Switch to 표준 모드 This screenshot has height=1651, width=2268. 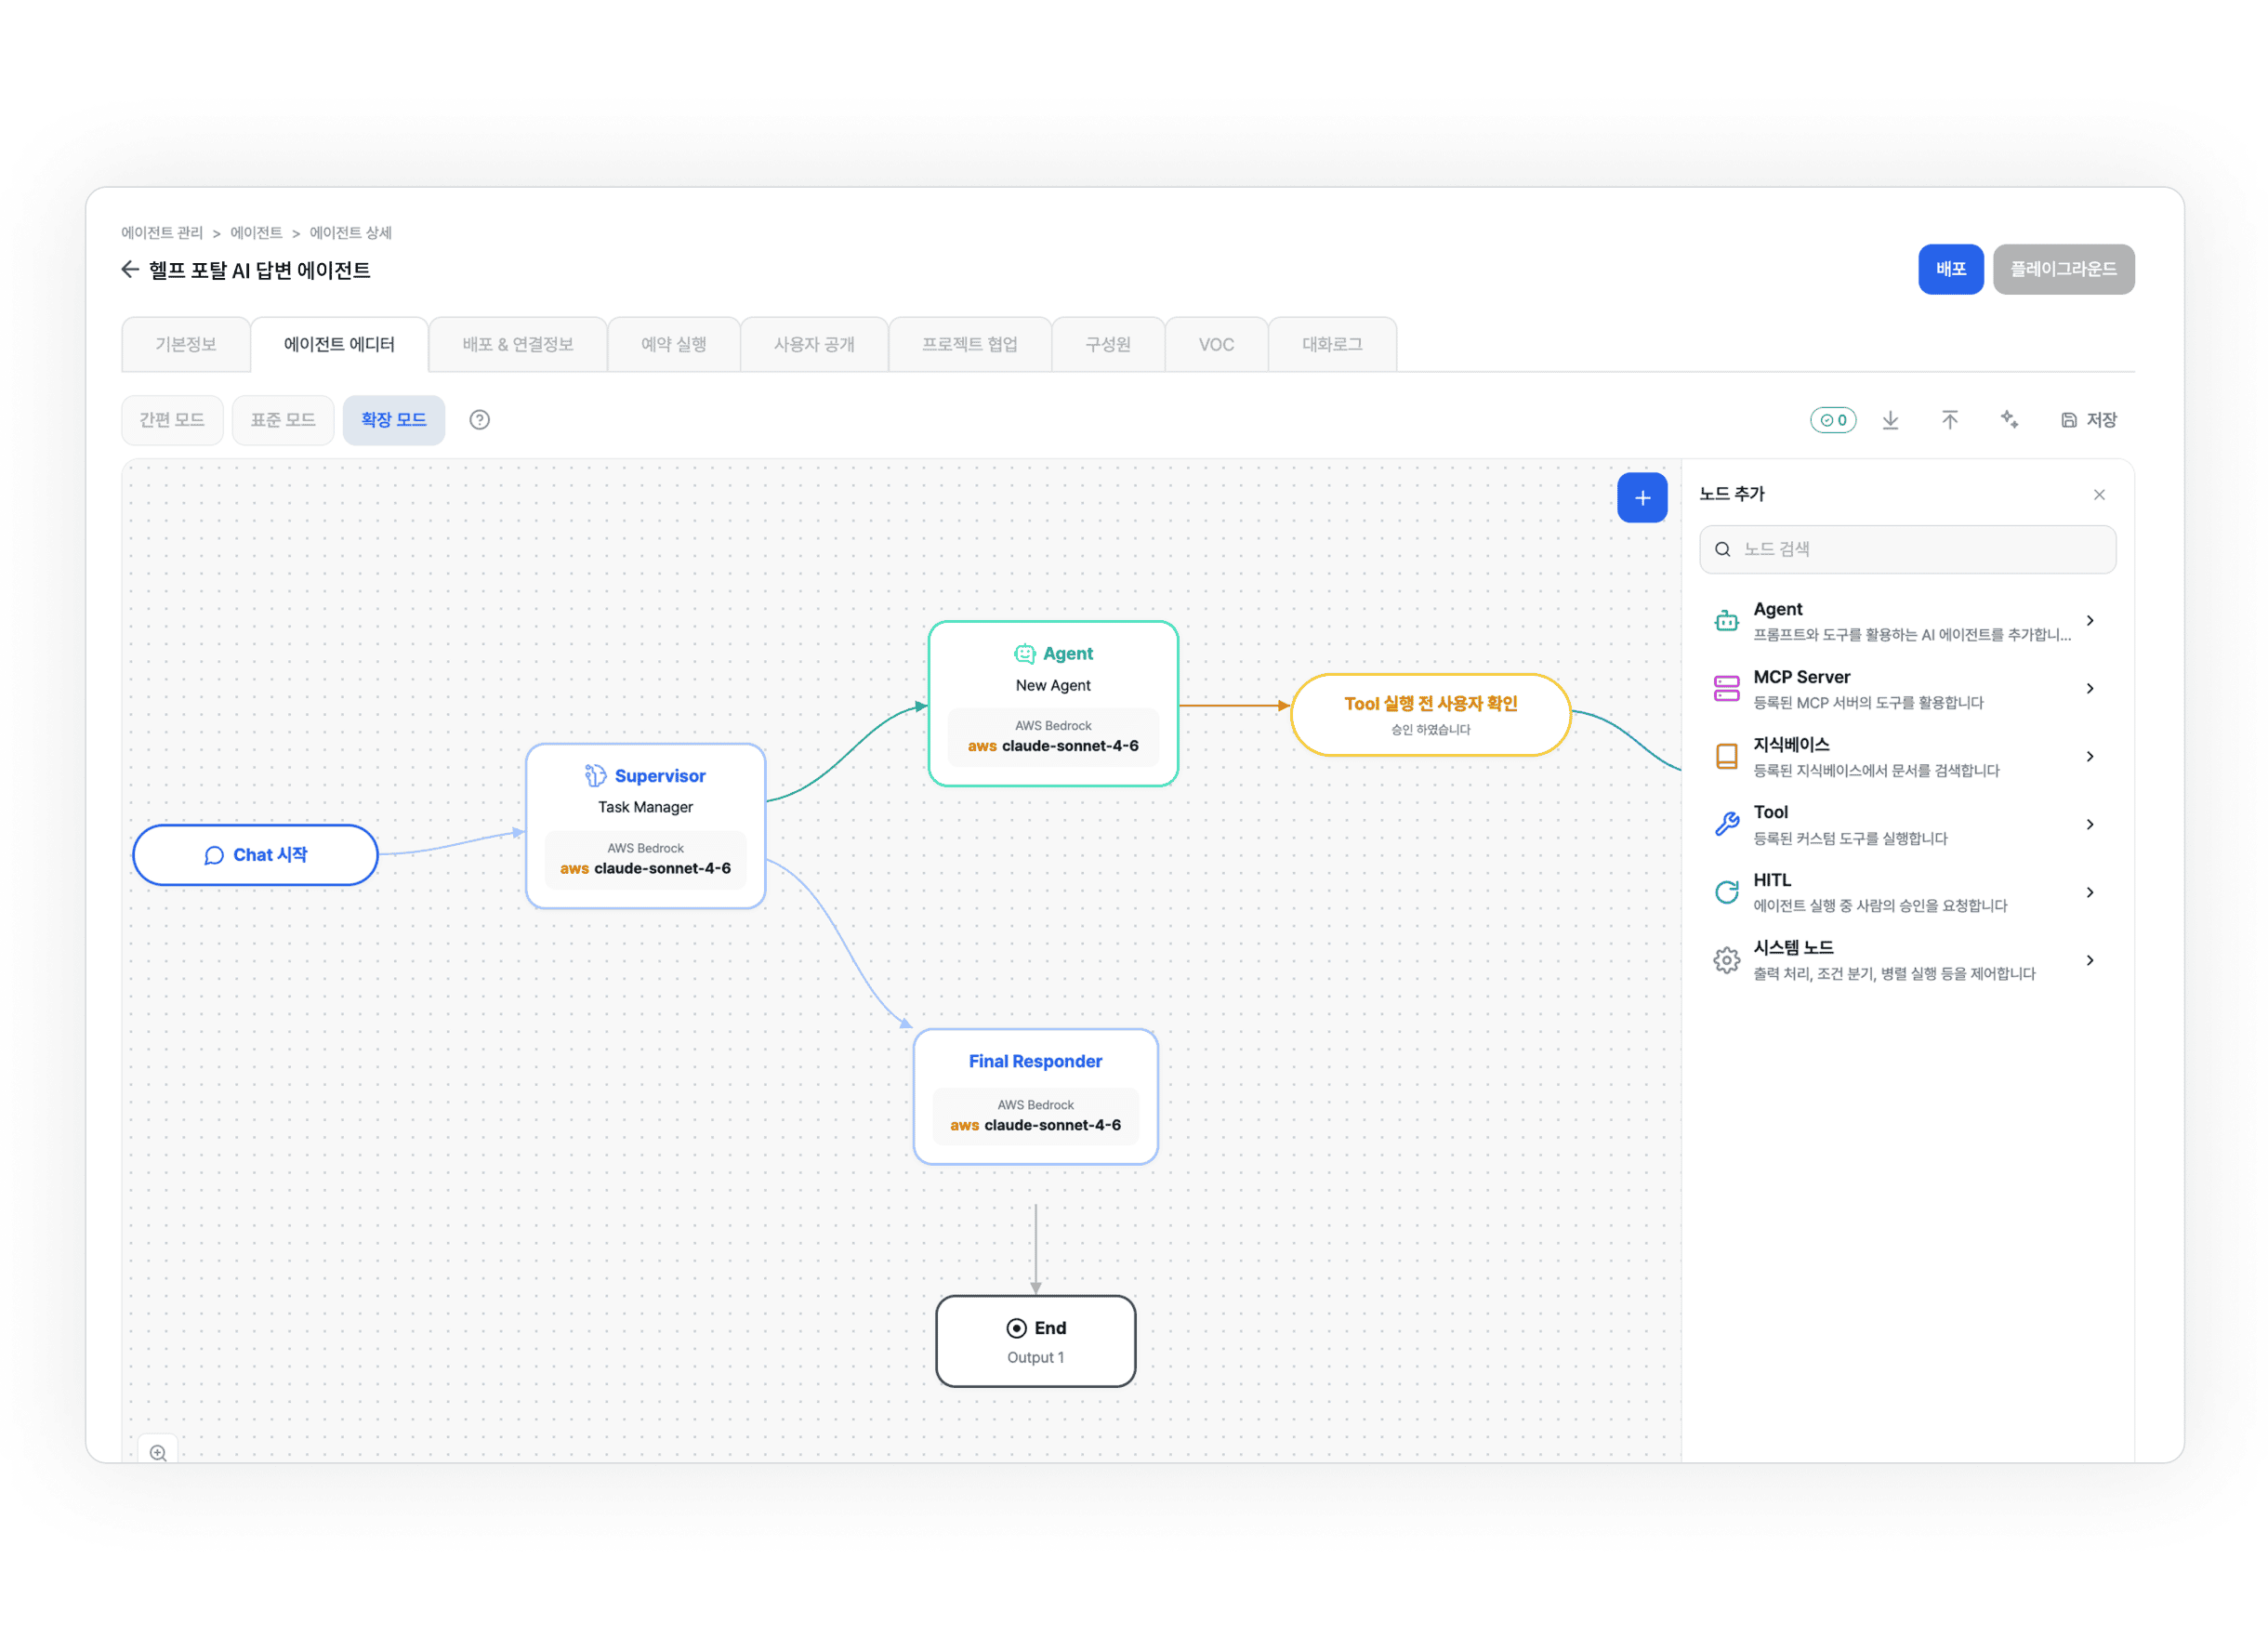tap(283, 420)
